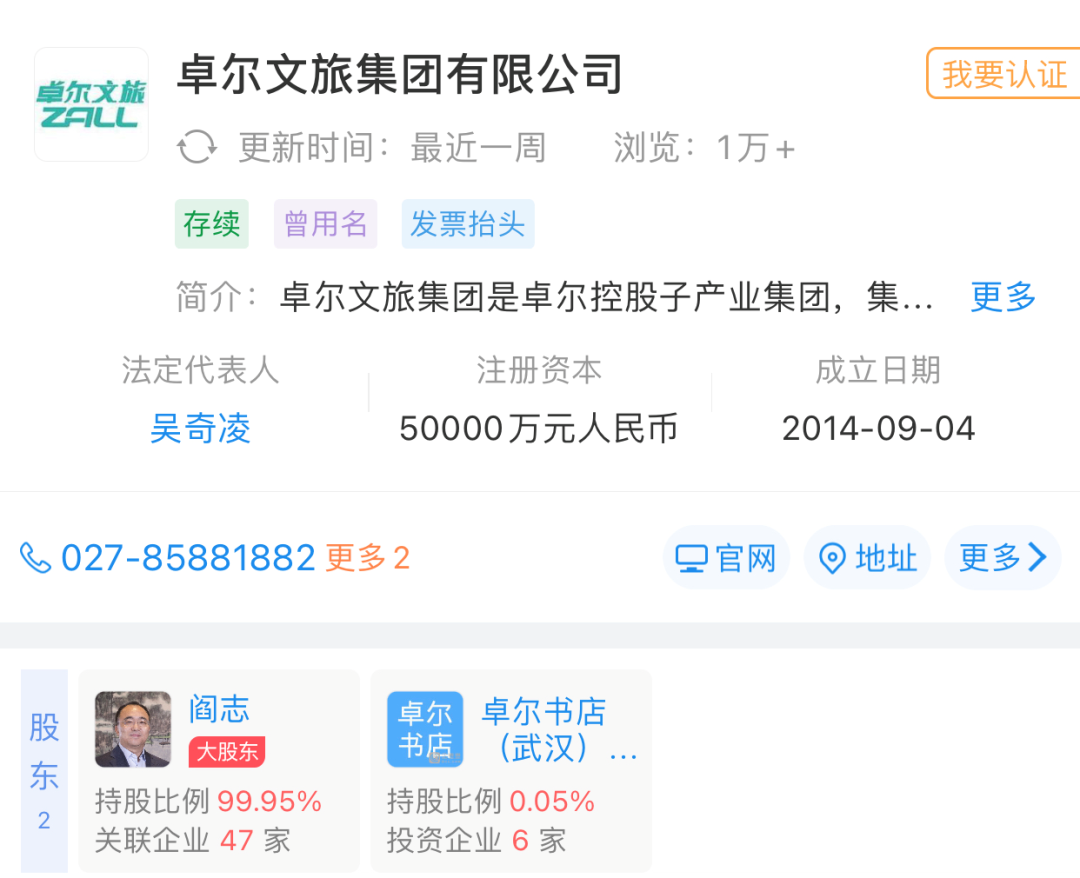Click the monitor icon for 官网
1080x878 pixels.
[692, 558]
